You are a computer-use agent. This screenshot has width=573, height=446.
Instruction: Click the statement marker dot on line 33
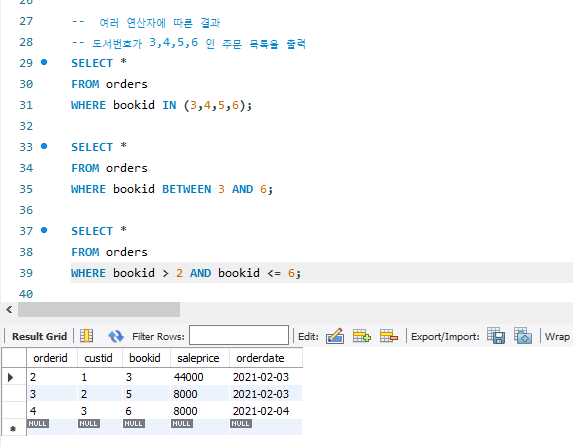point(44,146)
